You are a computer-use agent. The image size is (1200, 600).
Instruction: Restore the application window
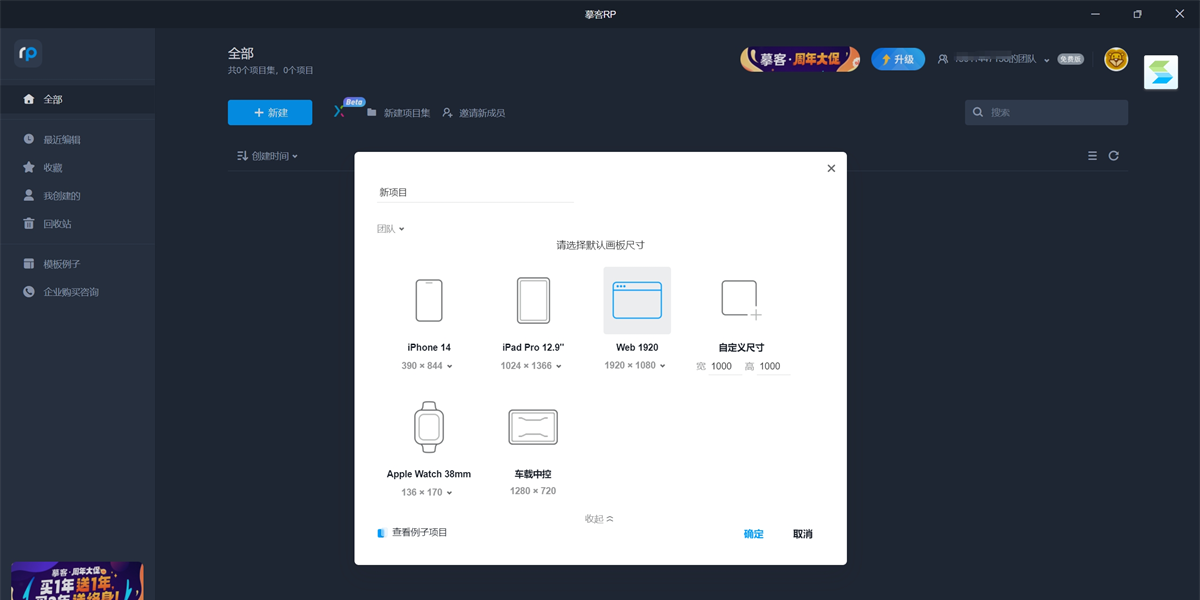(x=1137, y=14)
